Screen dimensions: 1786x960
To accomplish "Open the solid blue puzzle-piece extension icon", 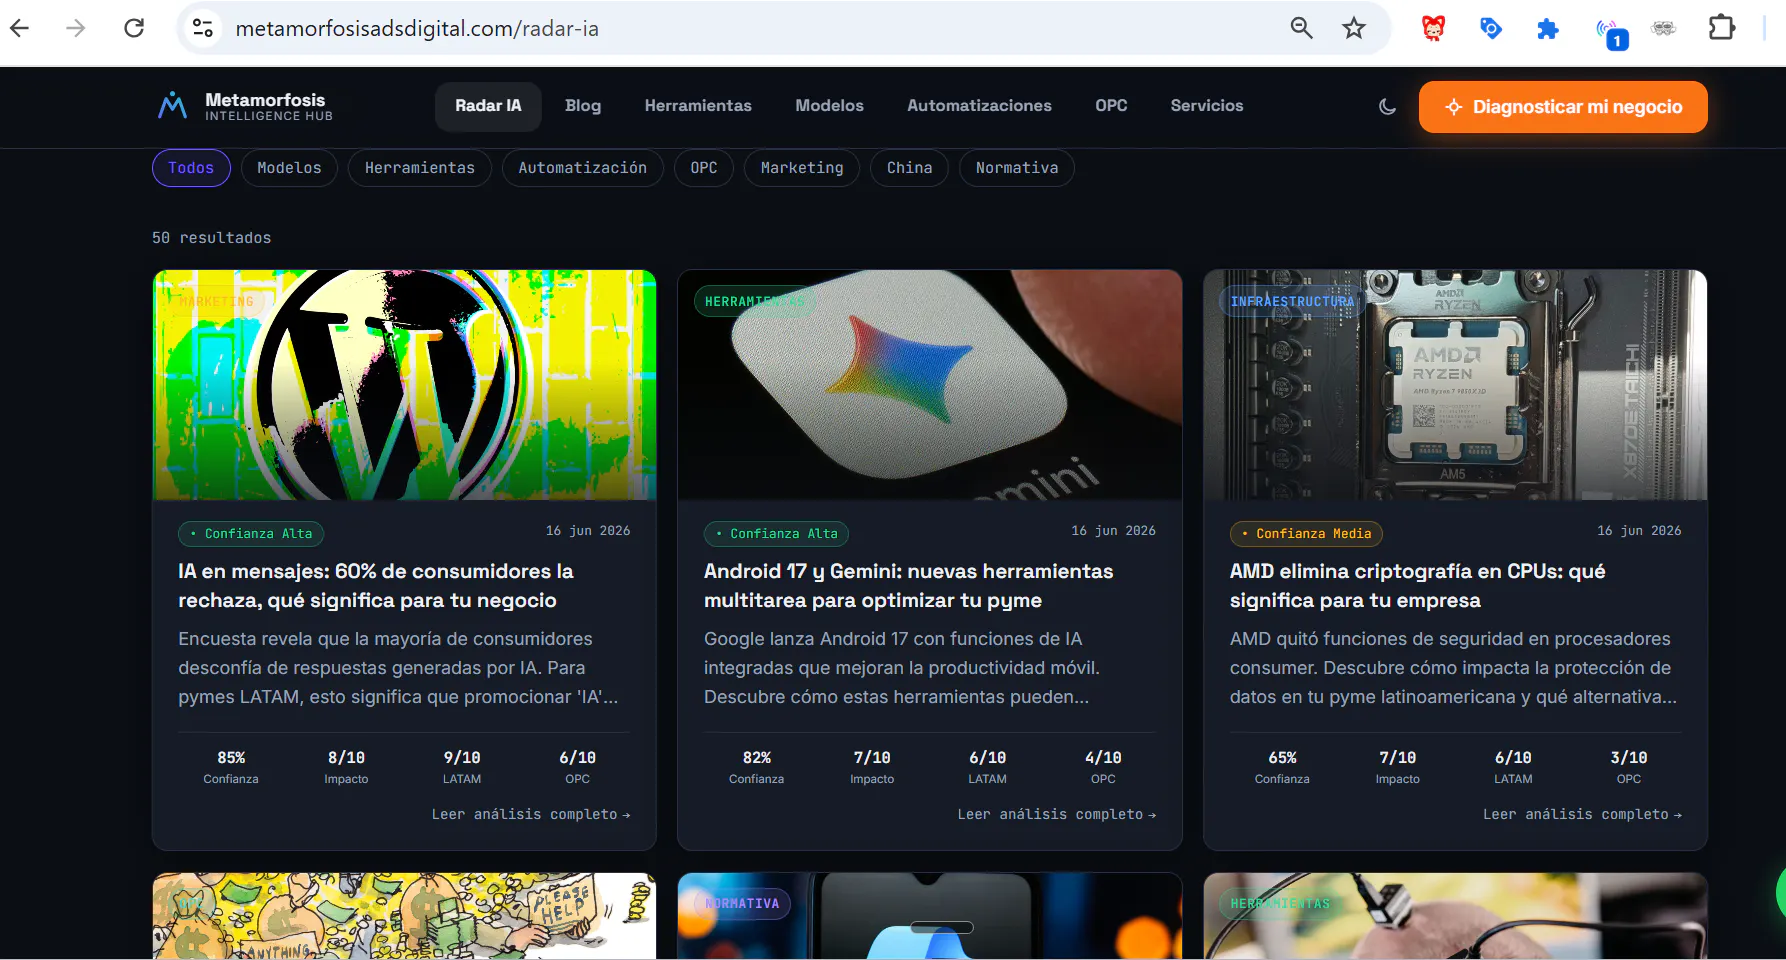I will click(1548, 29).
